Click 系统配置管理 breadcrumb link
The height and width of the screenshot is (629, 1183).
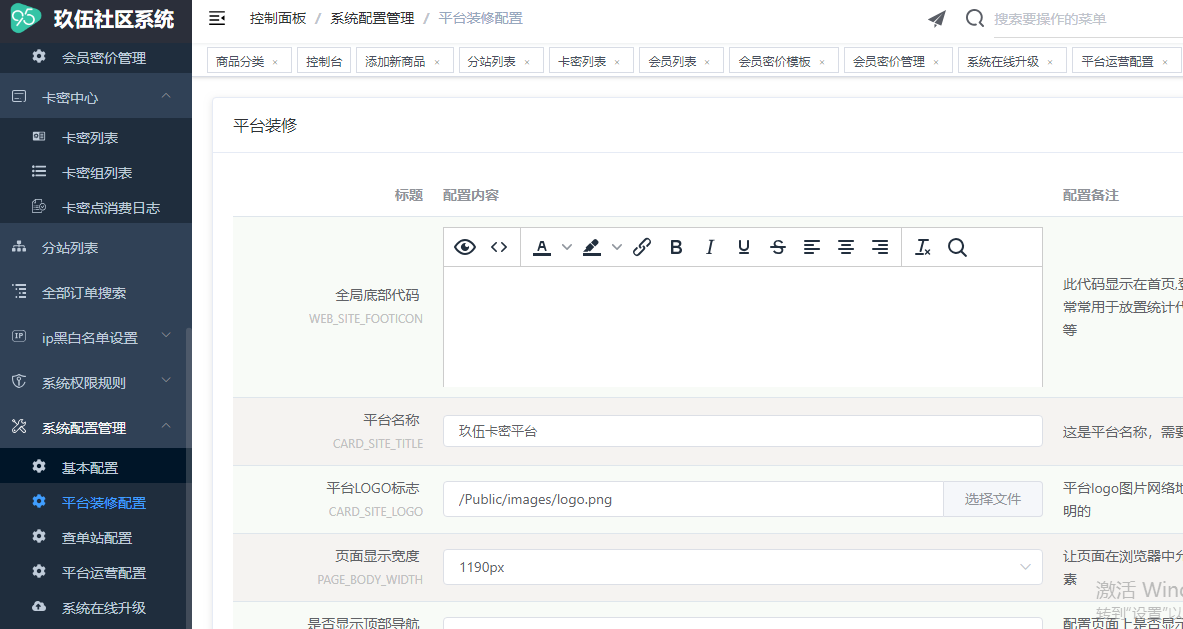coord(373,18)
